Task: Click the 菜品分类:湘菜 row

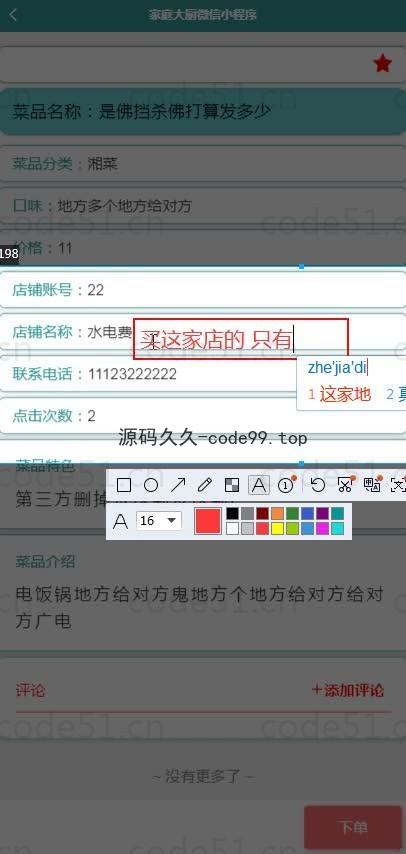Action: pyautogui.click(x=203, y=163)
